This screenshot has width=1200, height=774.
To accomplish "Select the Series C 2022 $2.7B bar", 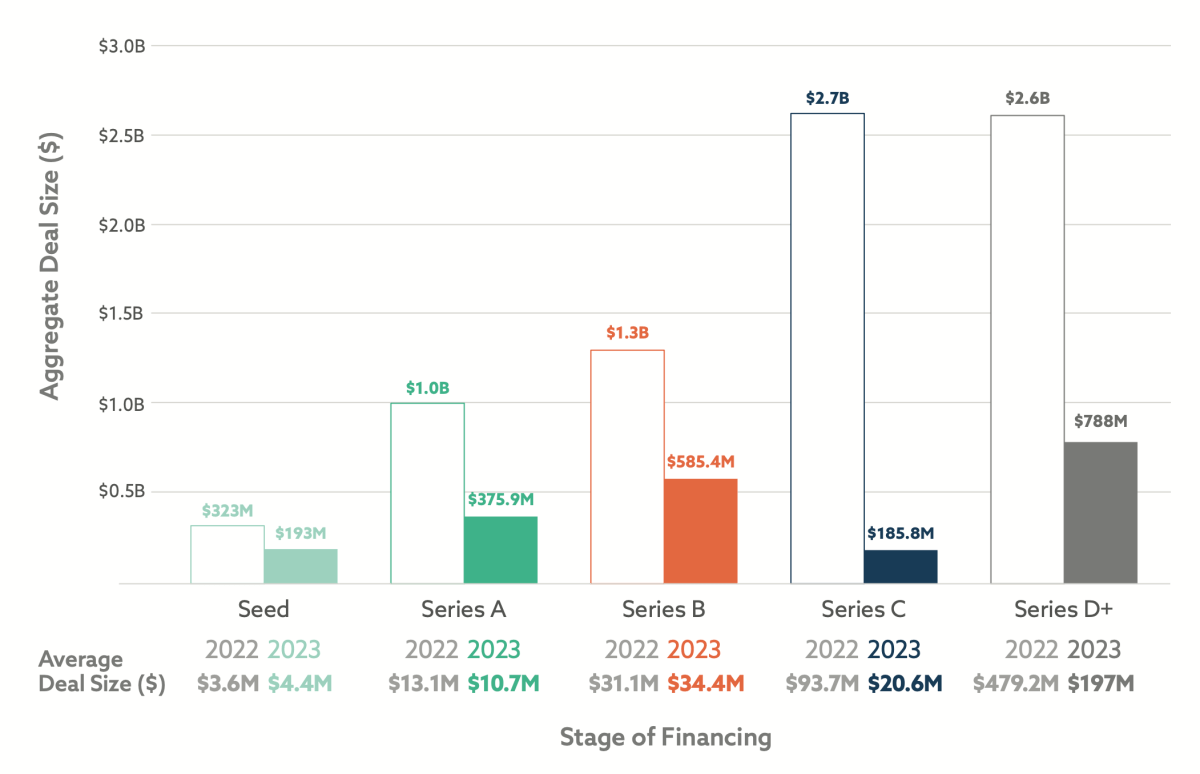I will 828,348.
